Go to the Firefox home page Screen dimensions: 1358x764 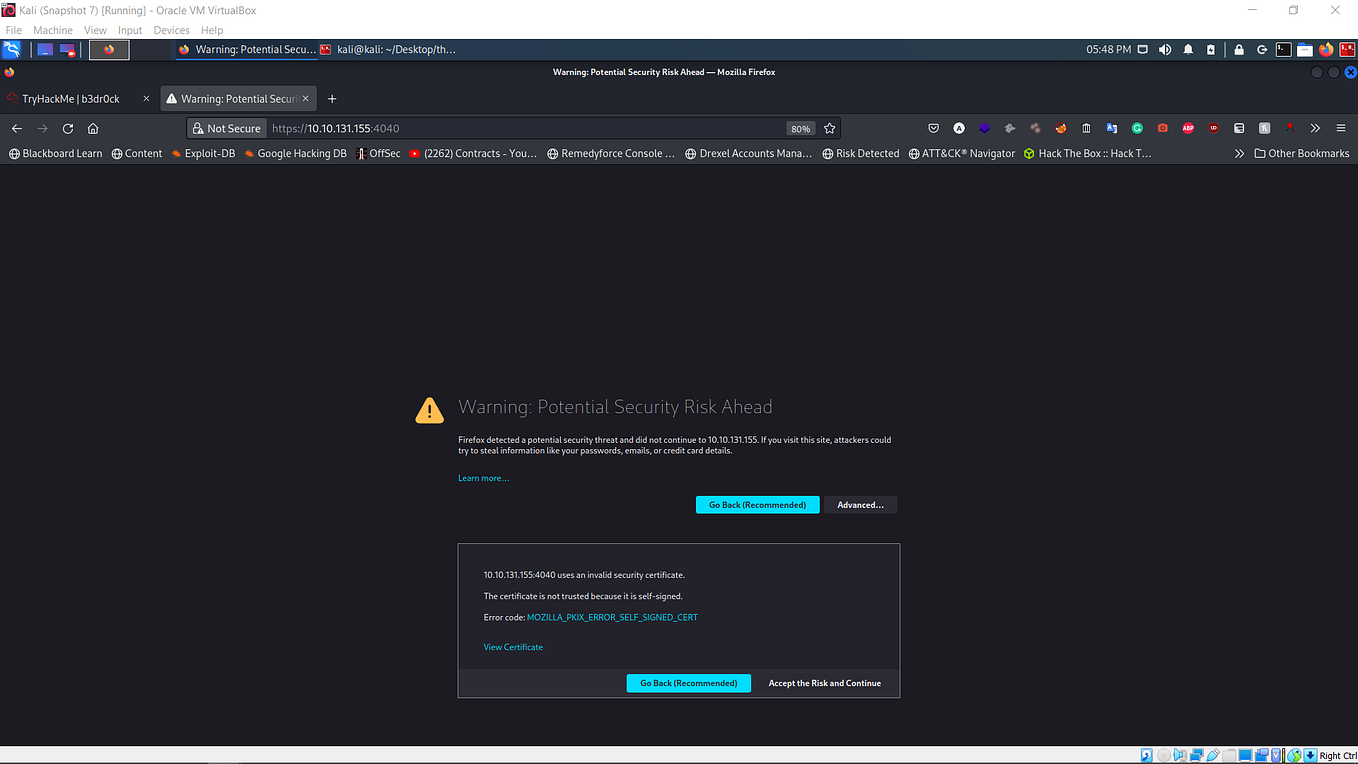(x=95, y=128)
